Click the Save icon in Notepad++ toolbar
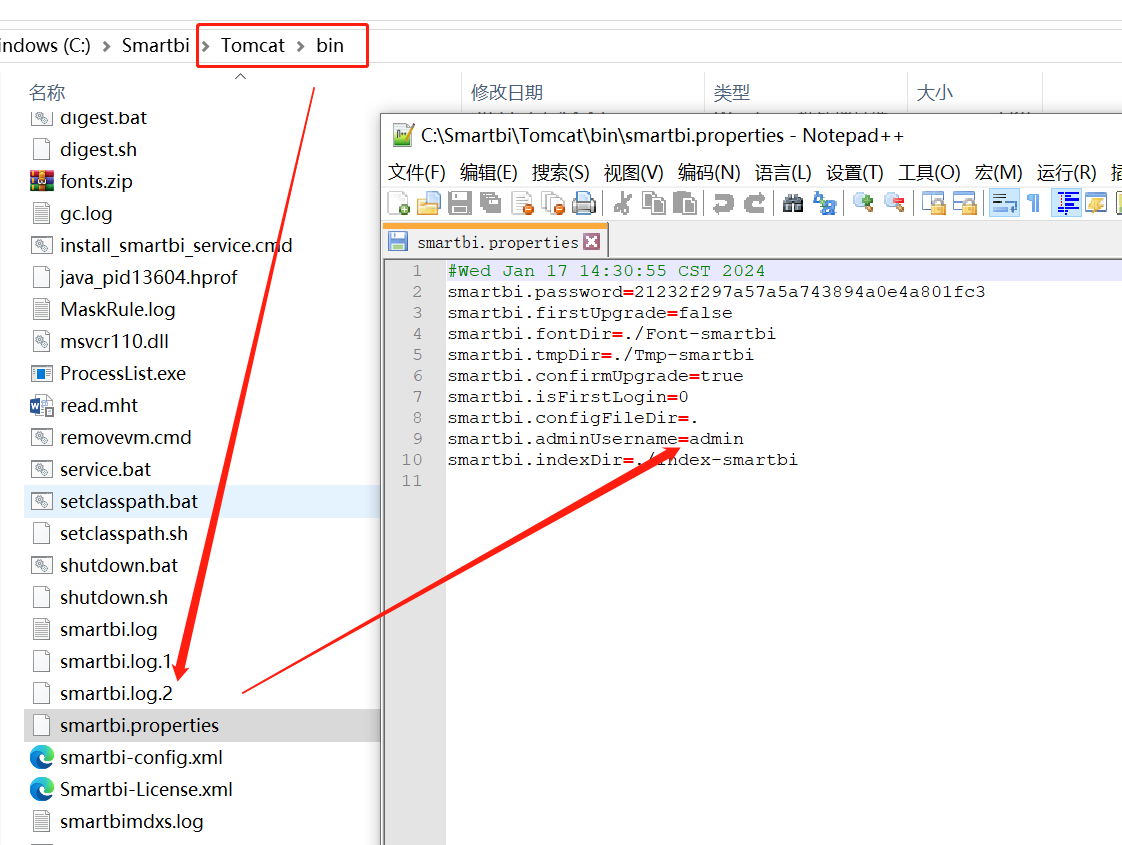 coord(459,204)
